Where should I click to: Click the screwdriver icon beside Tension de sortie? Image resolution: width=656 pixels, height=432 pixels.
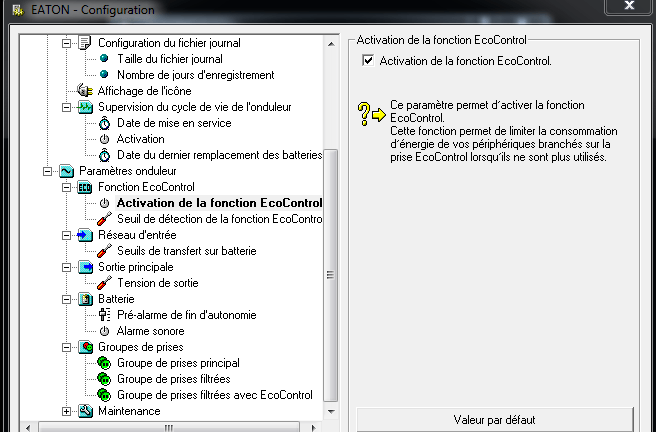pyautogui.click(x=104, y=283)
